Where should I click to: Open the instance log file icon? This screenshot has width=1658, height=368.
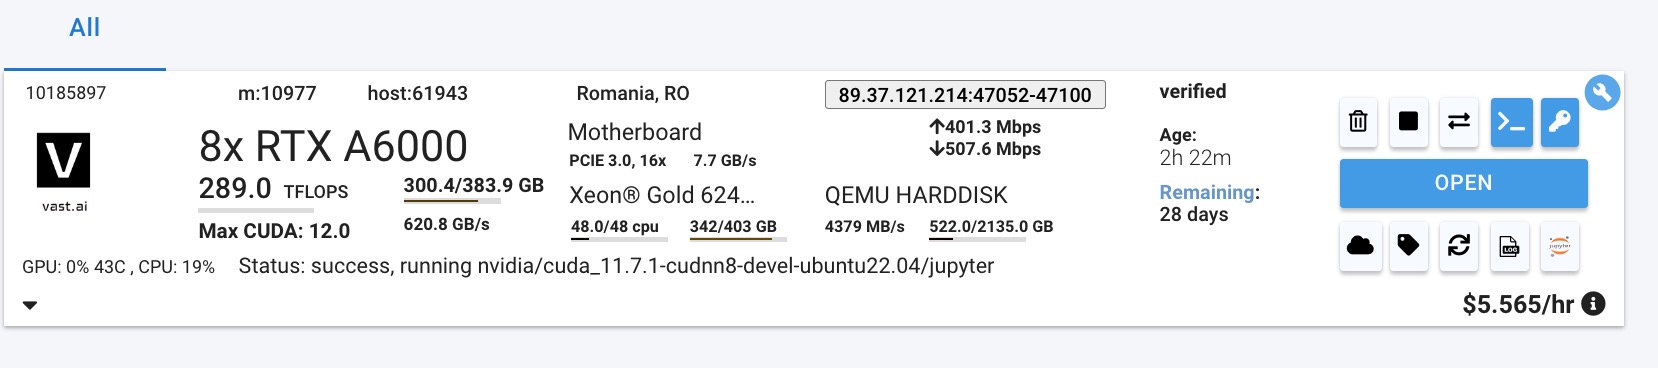pyautogui.click(x=1510, y=246)
